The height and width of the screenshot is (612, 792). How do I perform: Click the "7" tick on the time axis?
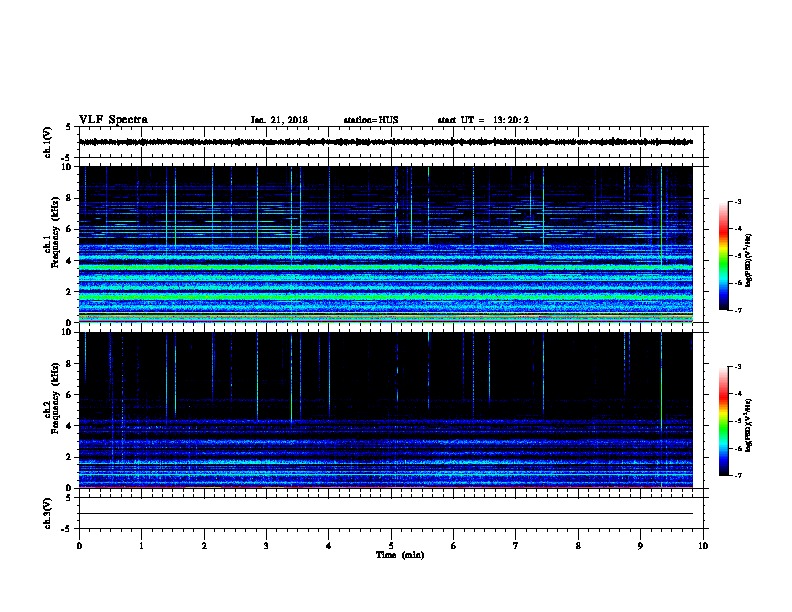point(516,546)
